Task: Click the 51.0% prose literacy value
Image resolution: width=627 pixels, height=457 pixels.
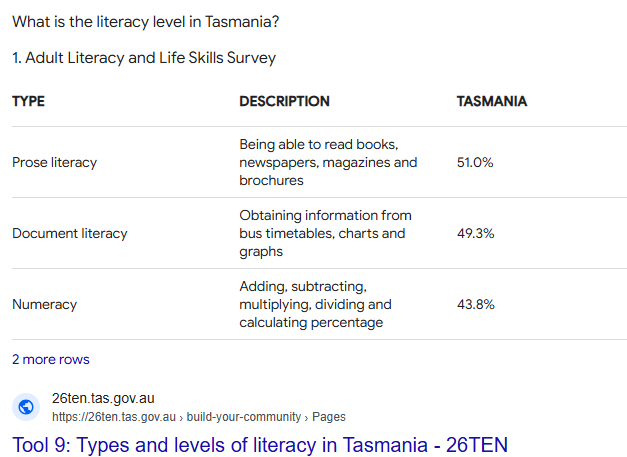Action: pyautogui.click(x=475, y=162)
